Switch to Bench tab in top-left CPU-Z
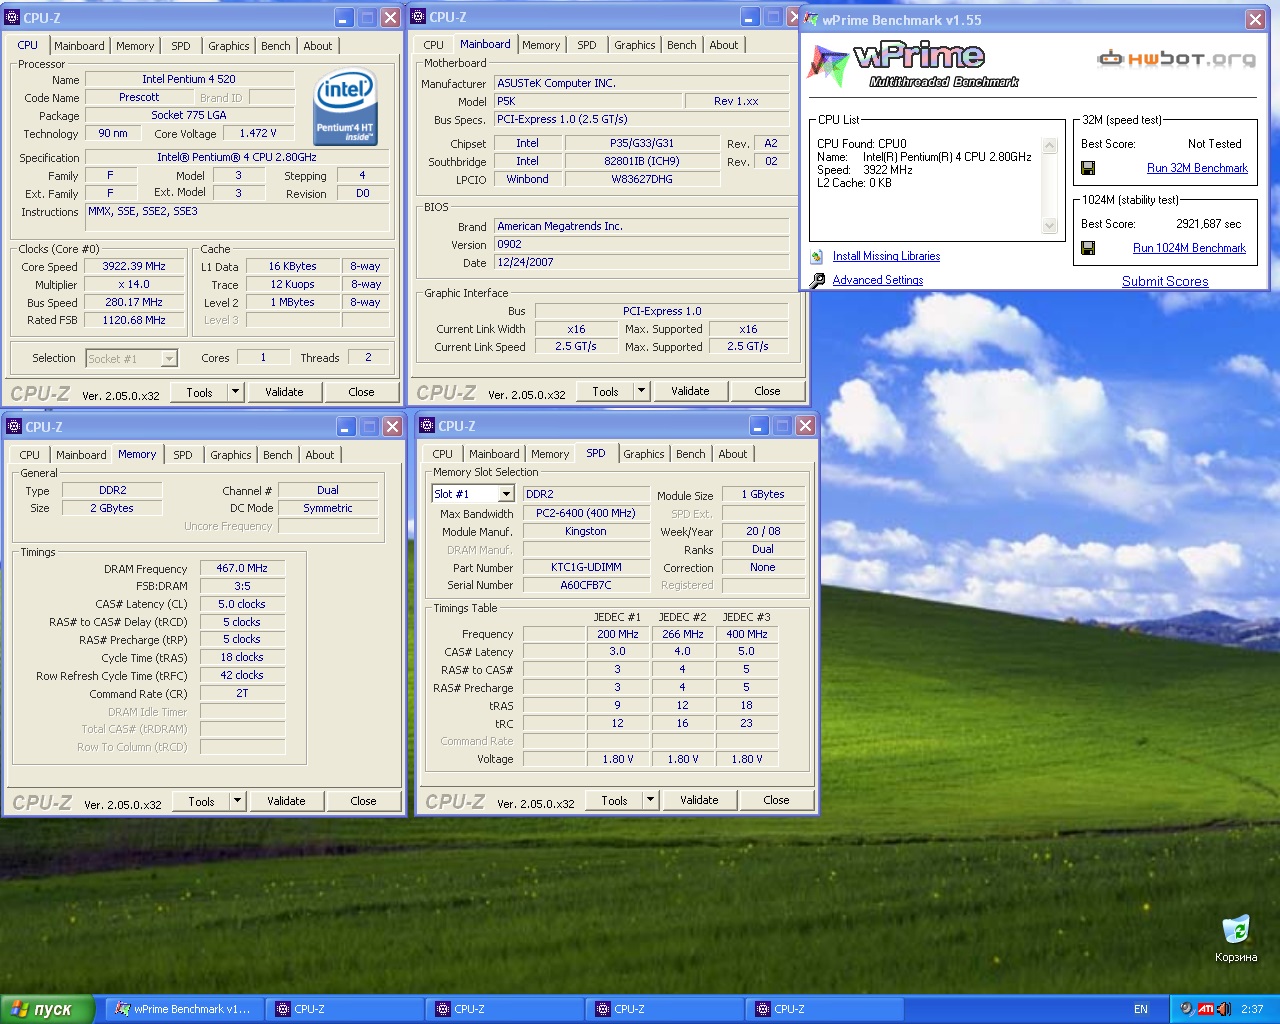 (x=276, y=46)
